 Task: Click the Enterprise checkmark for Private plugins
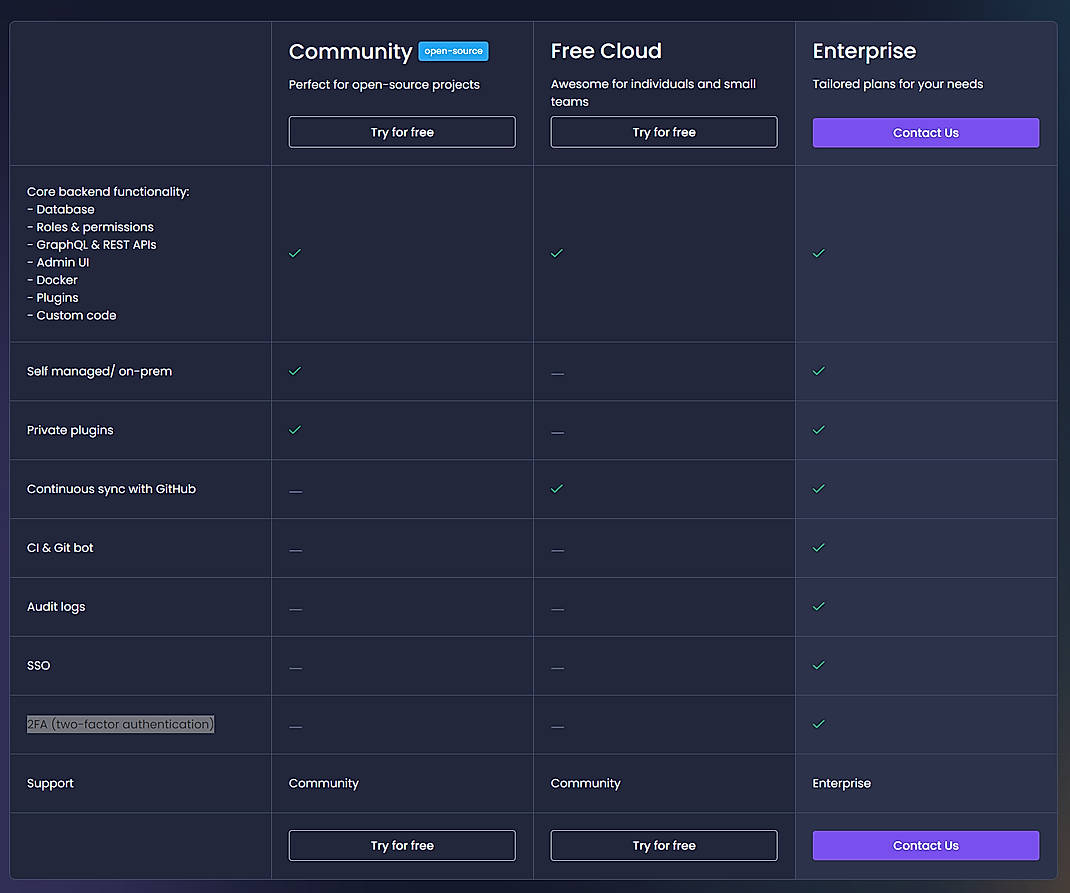(x=819, y=430)
